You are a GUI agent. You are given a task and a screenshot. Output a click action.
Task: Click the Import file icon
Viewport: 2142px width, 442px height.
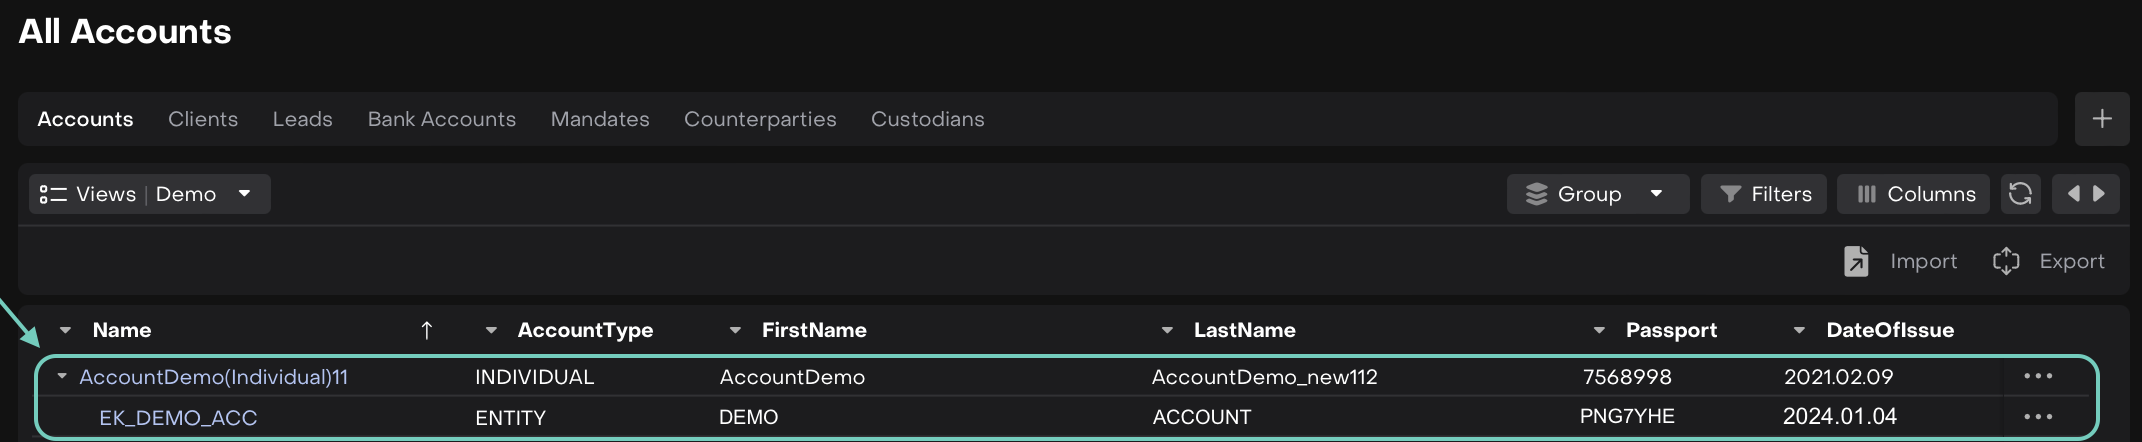1856,261
